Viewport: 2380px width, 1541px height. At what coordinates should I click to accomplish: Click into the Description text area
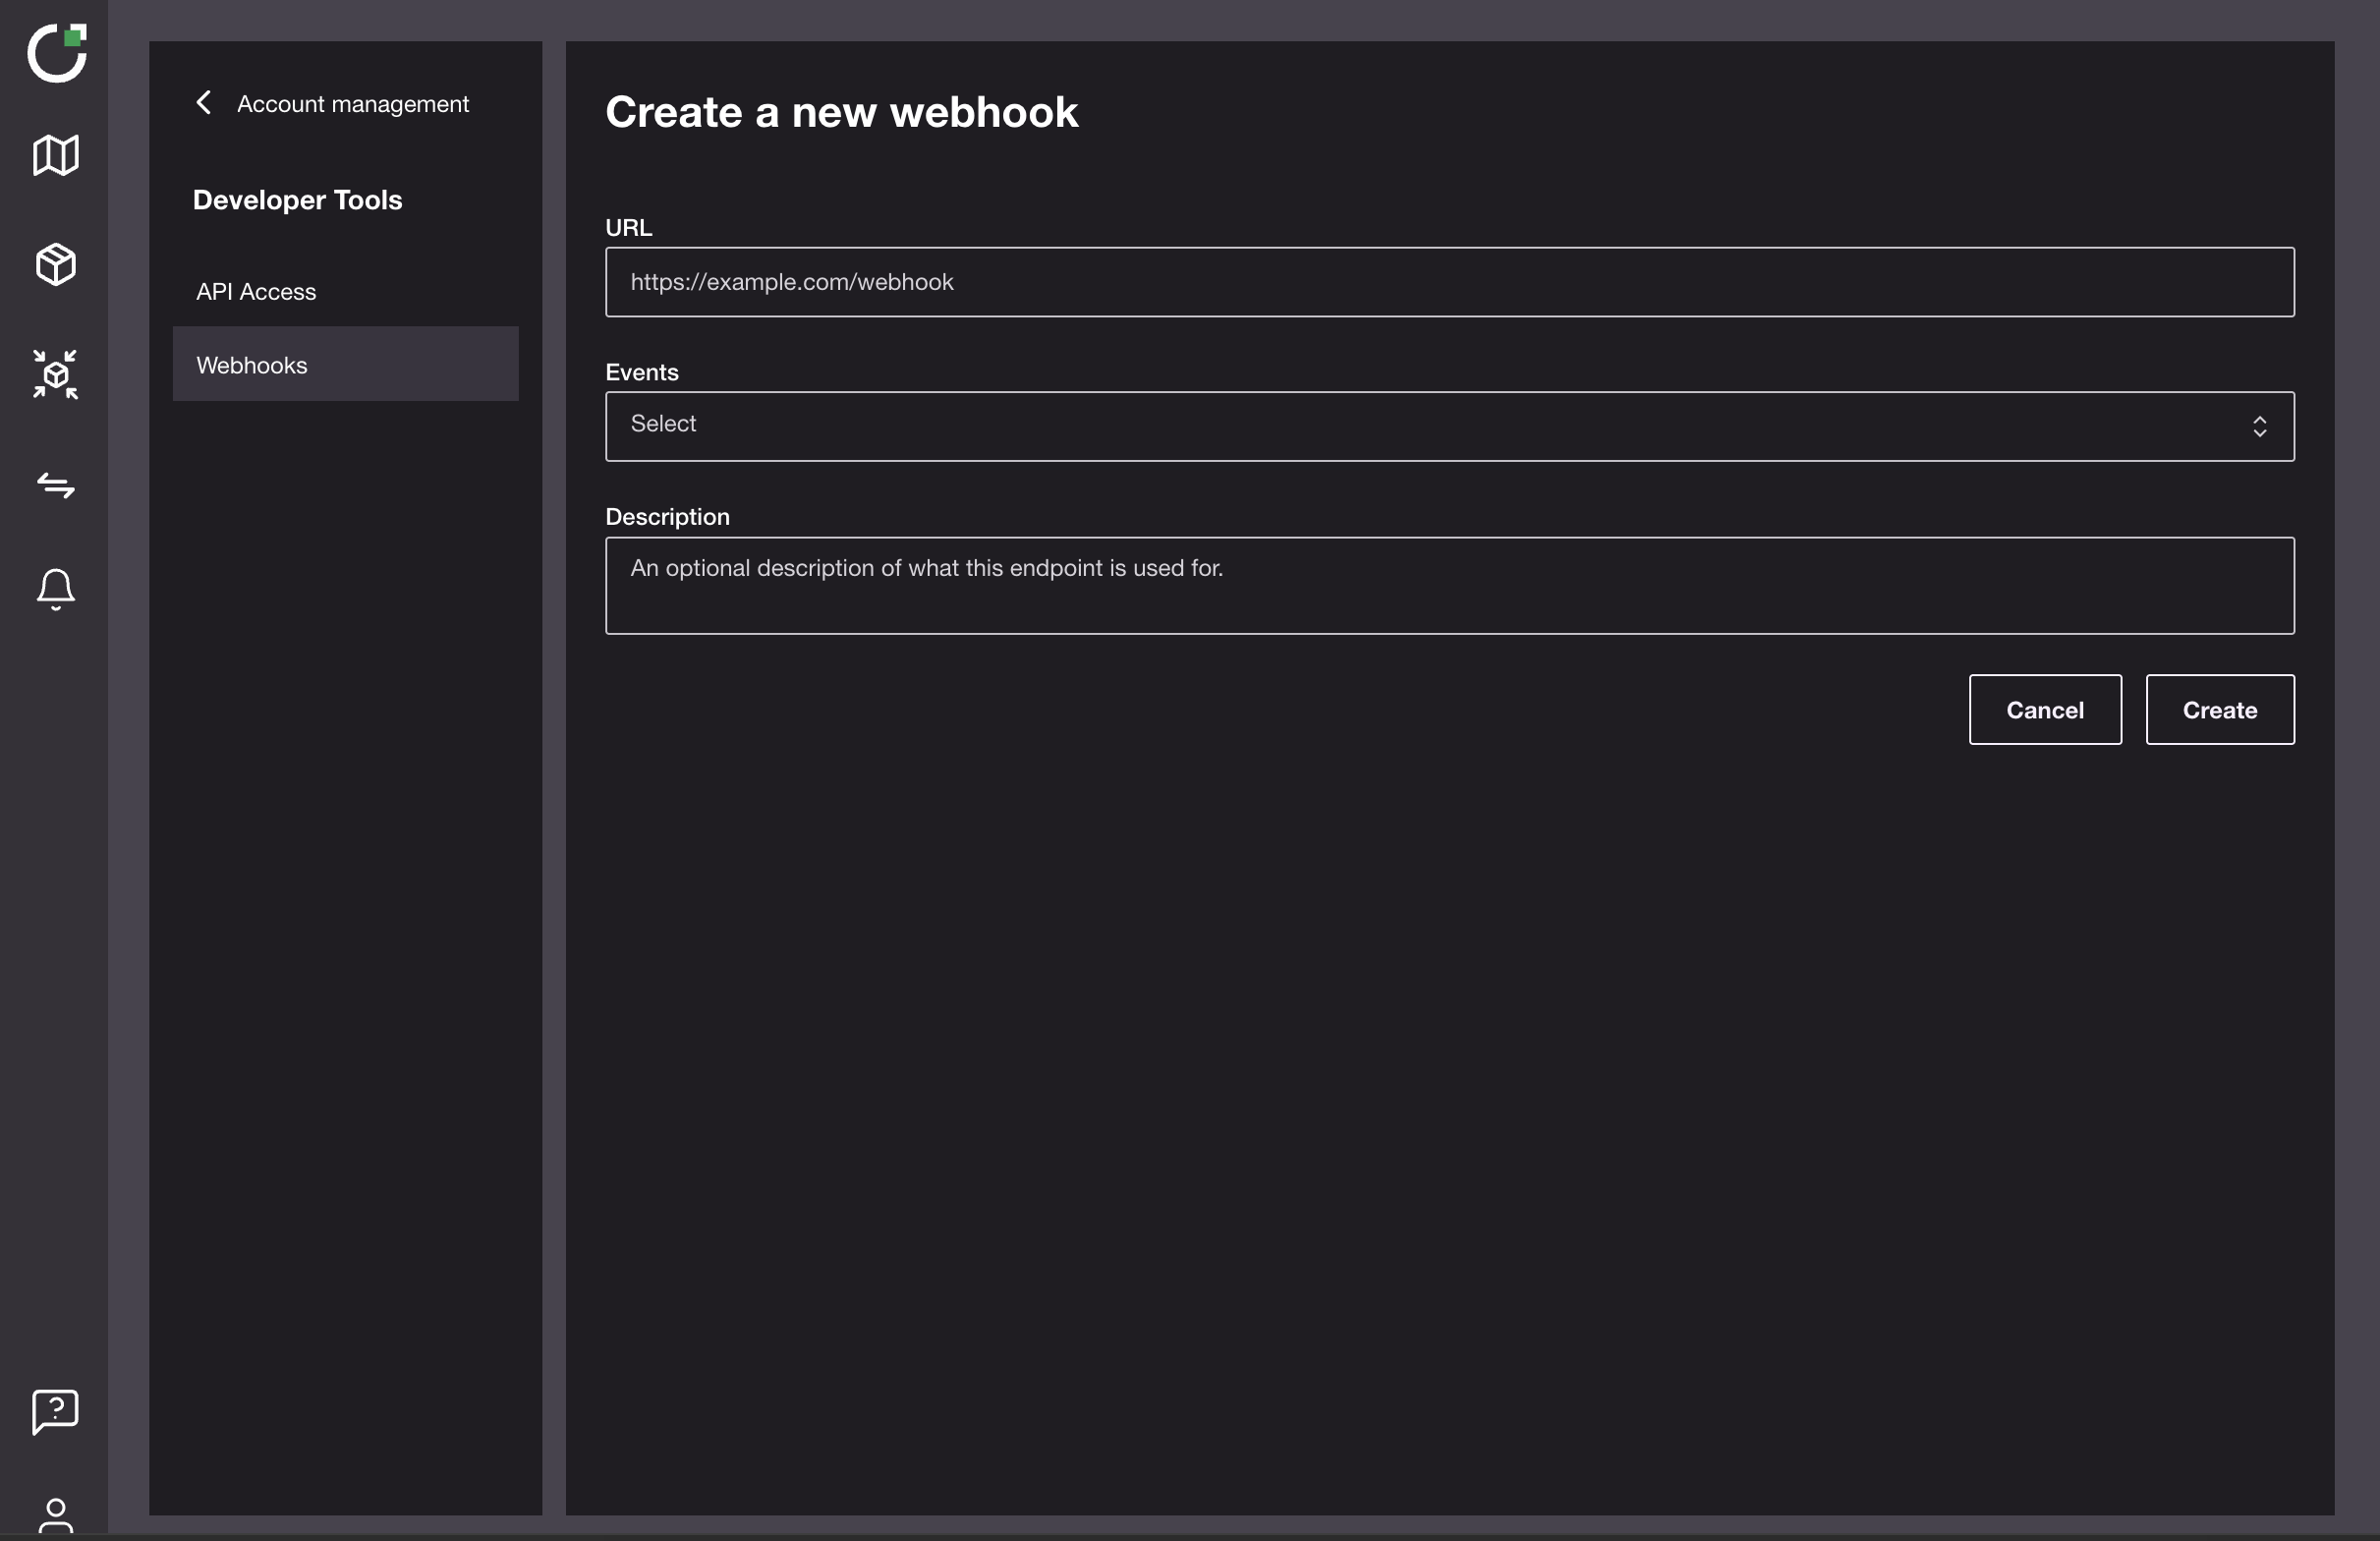tap(1448, 586)
